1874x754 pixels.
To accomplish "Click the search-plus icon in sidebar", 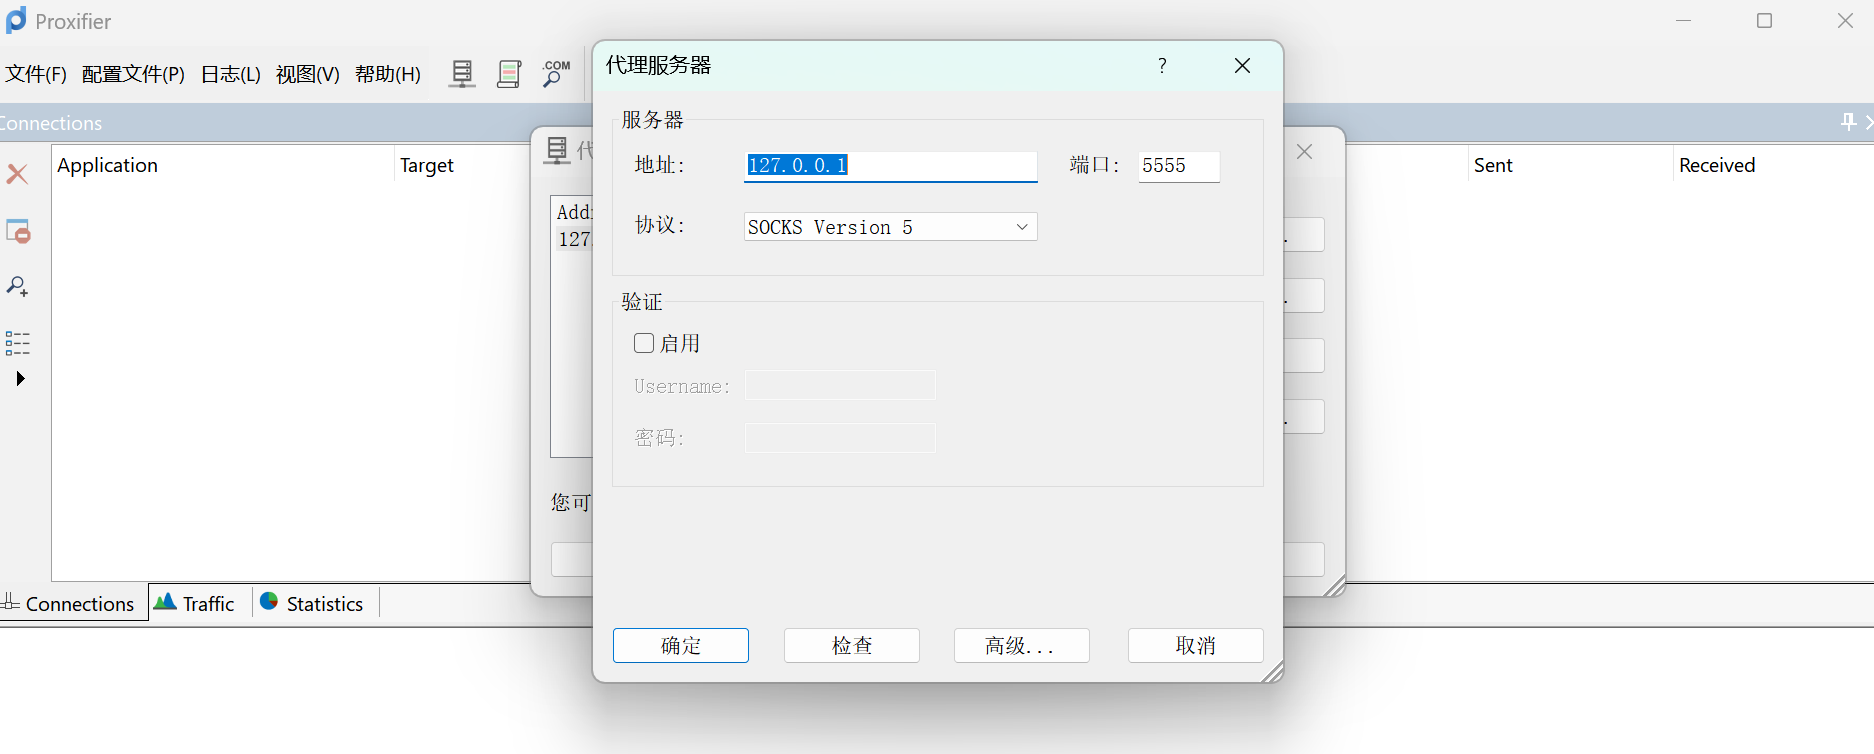I will click(18, 287).
